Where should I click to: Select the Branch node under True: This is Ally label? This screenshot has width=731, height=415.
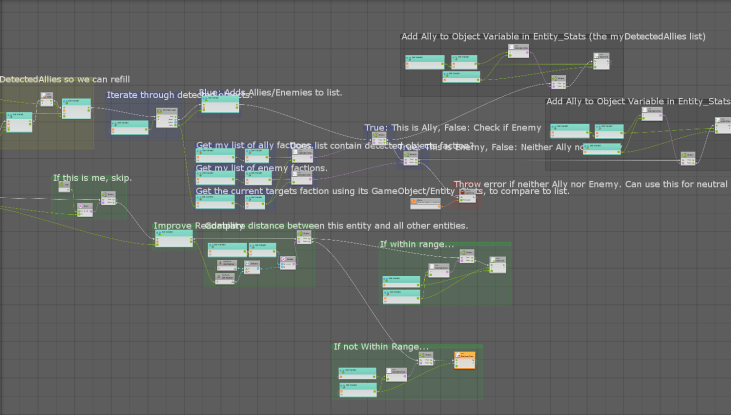(x=379, y=138)
